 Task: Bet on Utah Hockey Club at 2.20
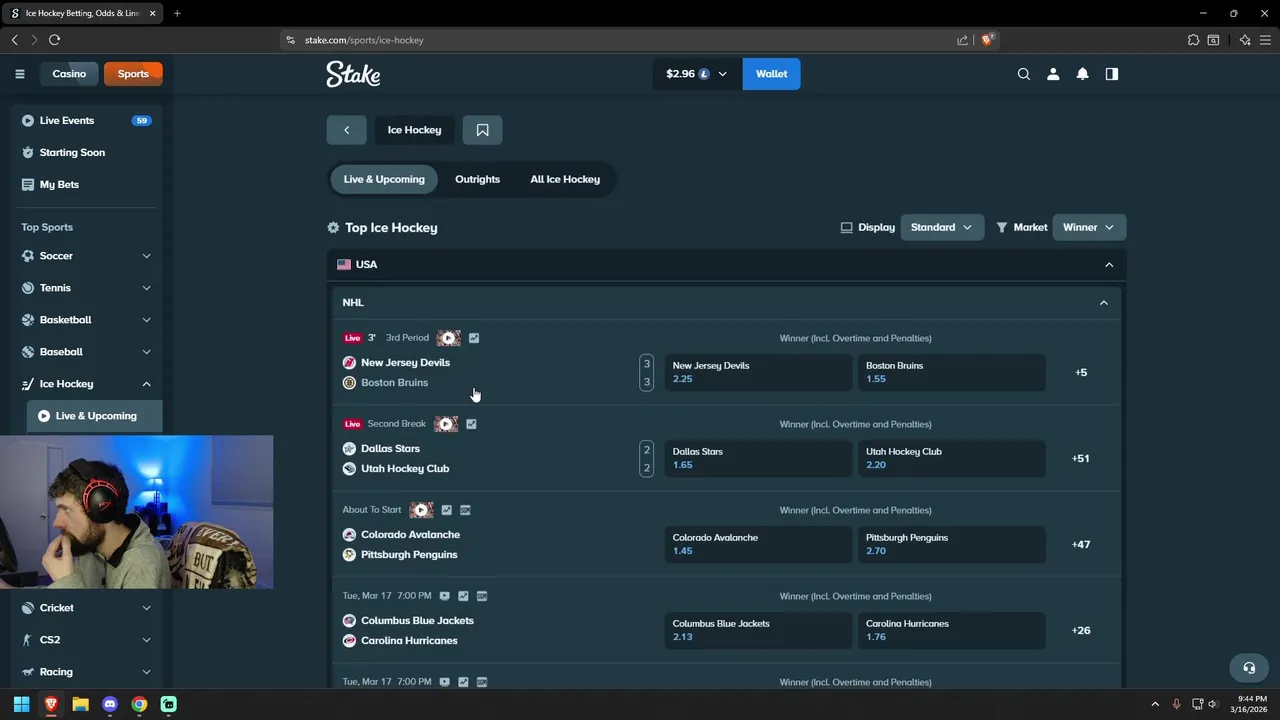pos(951,458)
